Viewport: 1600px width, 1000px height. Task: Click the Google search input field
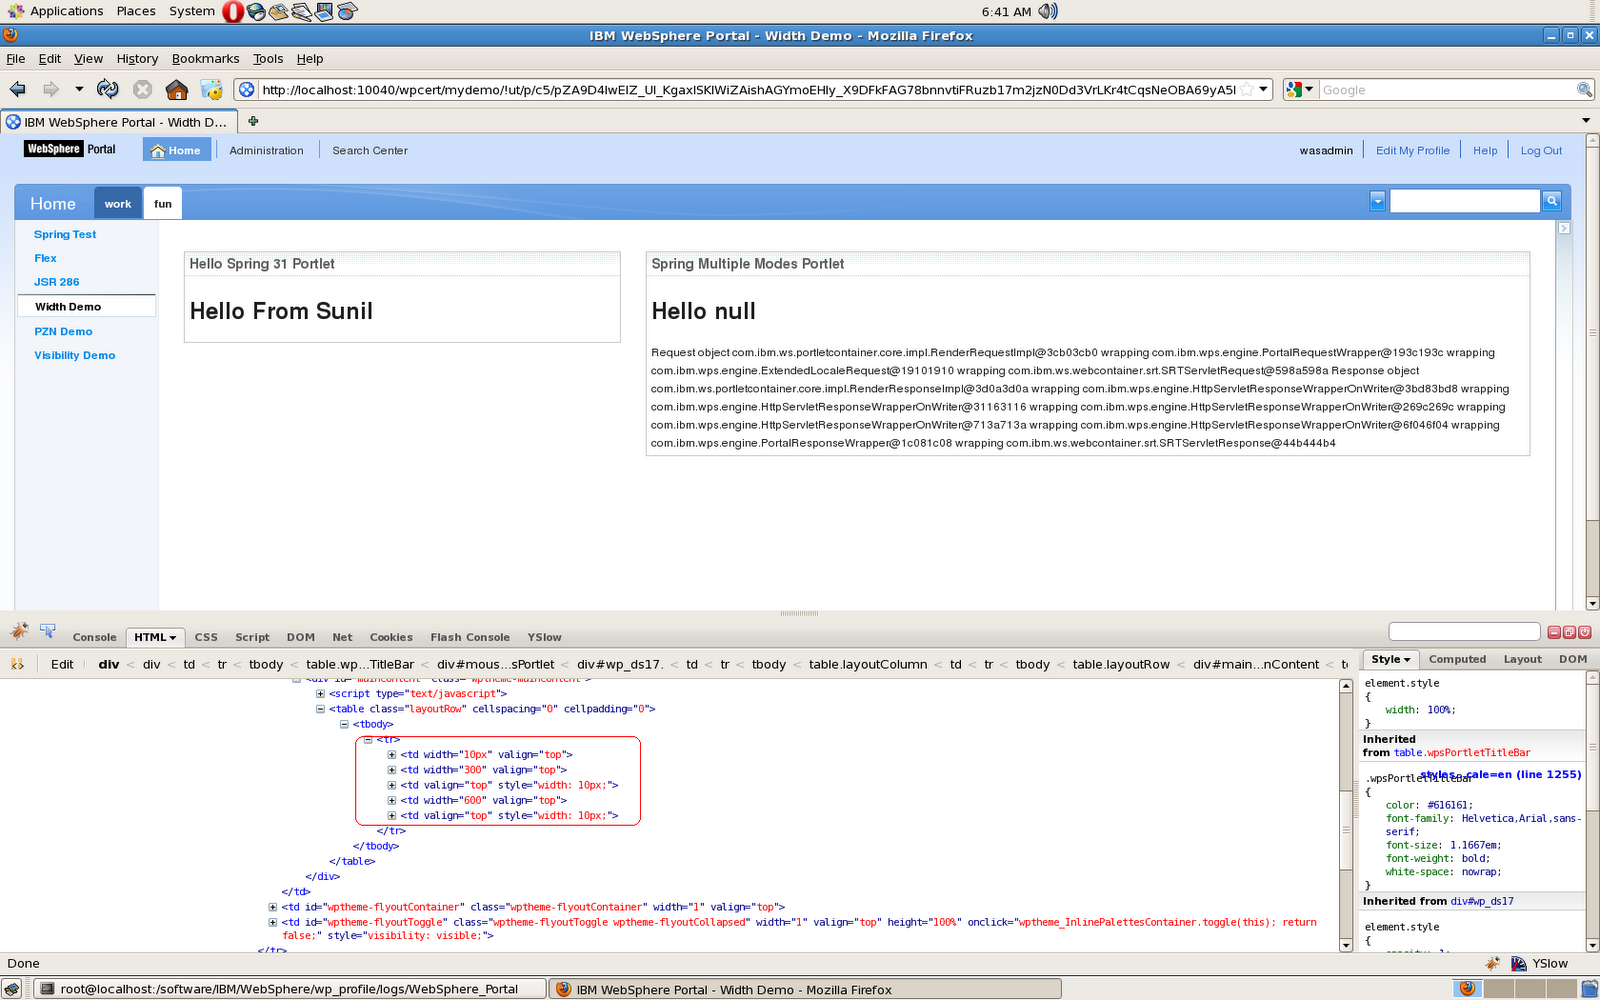pos(1447,89)
